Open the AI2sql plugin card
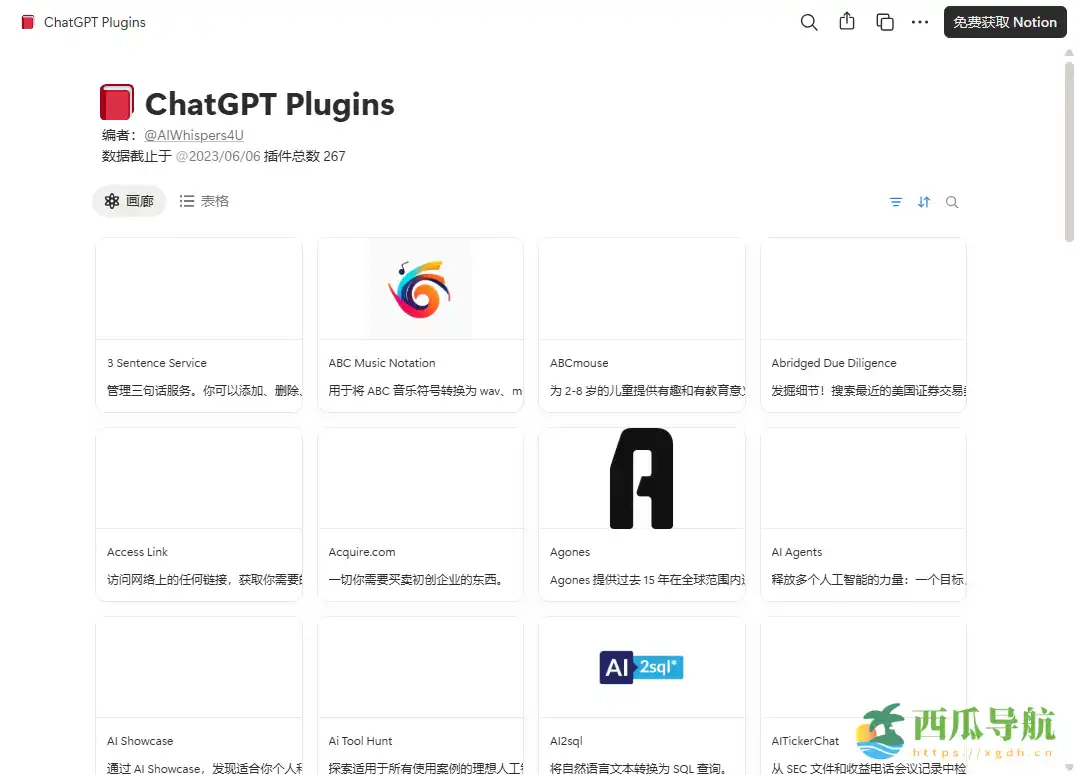The image size is (1077, 775). 641,698
